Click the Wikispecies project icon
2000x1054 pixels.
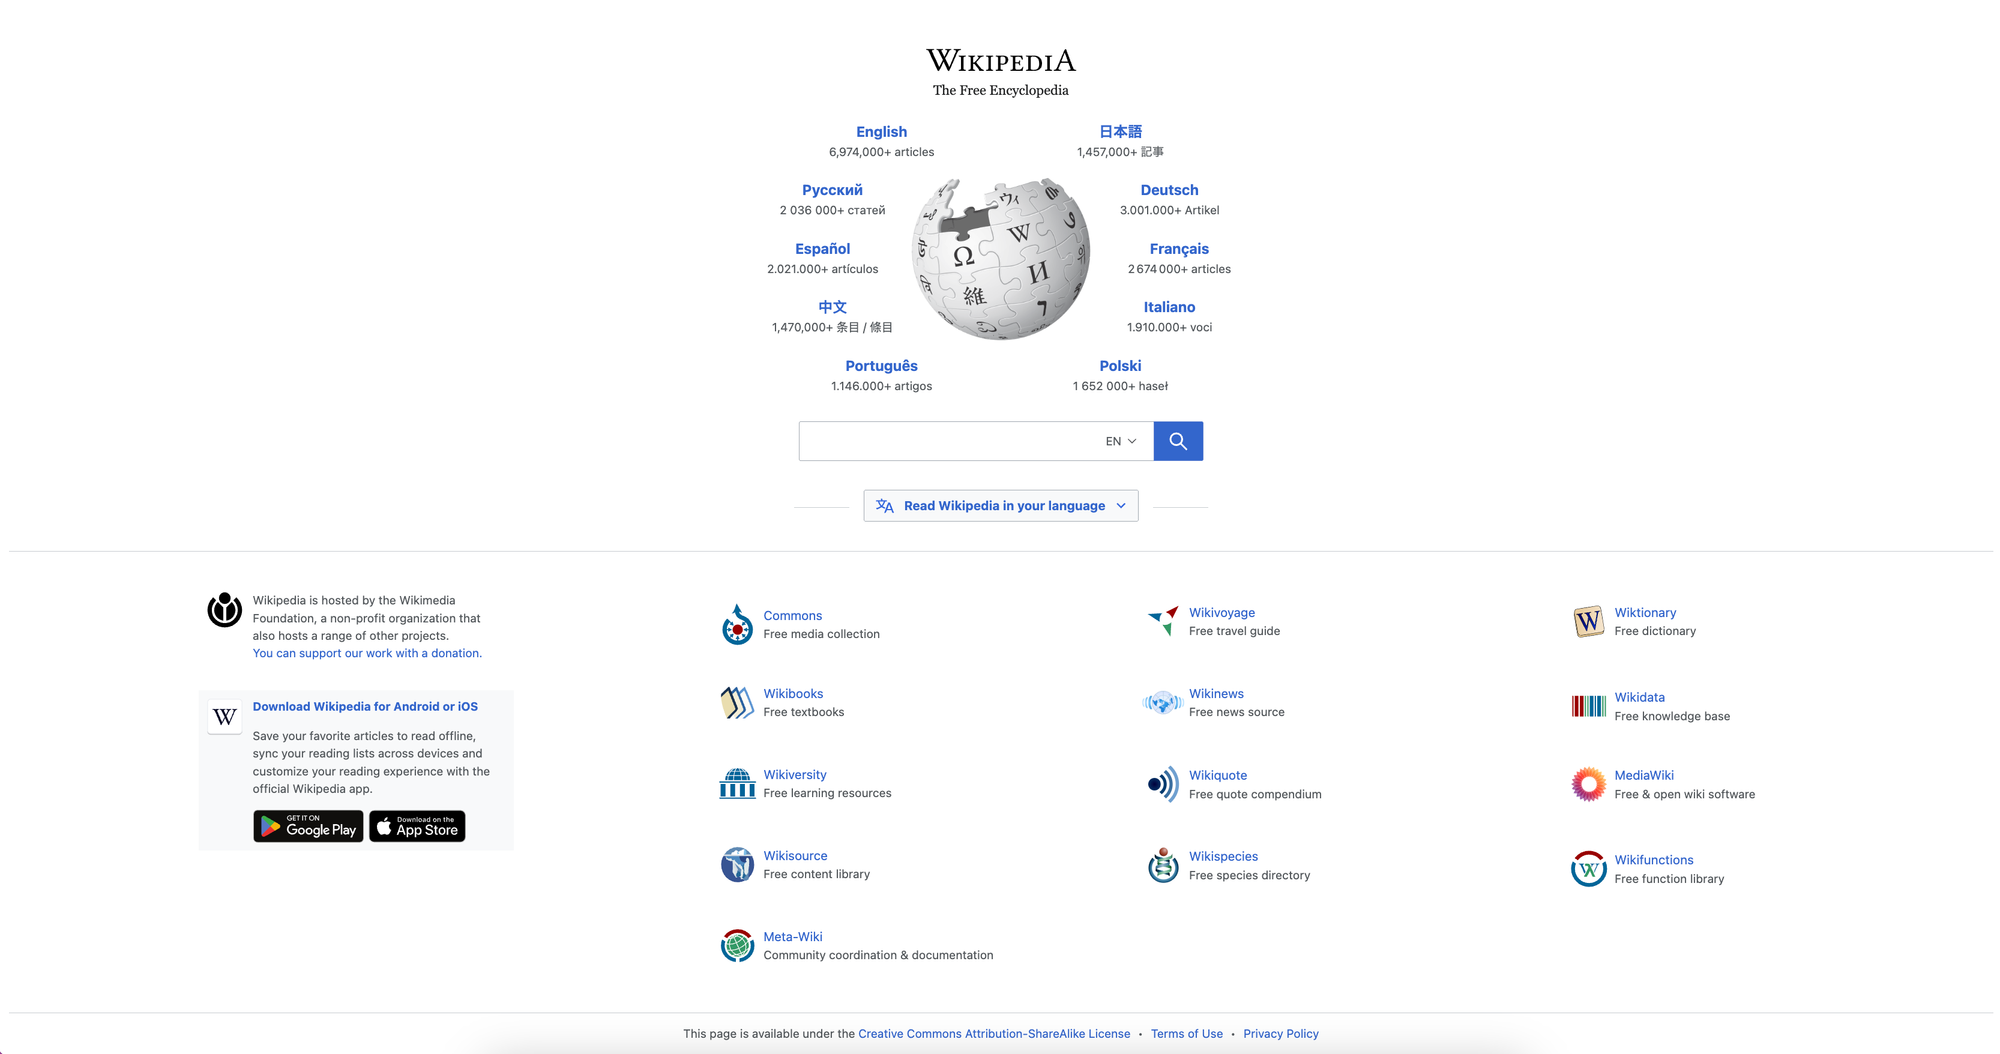point(1163,865)
